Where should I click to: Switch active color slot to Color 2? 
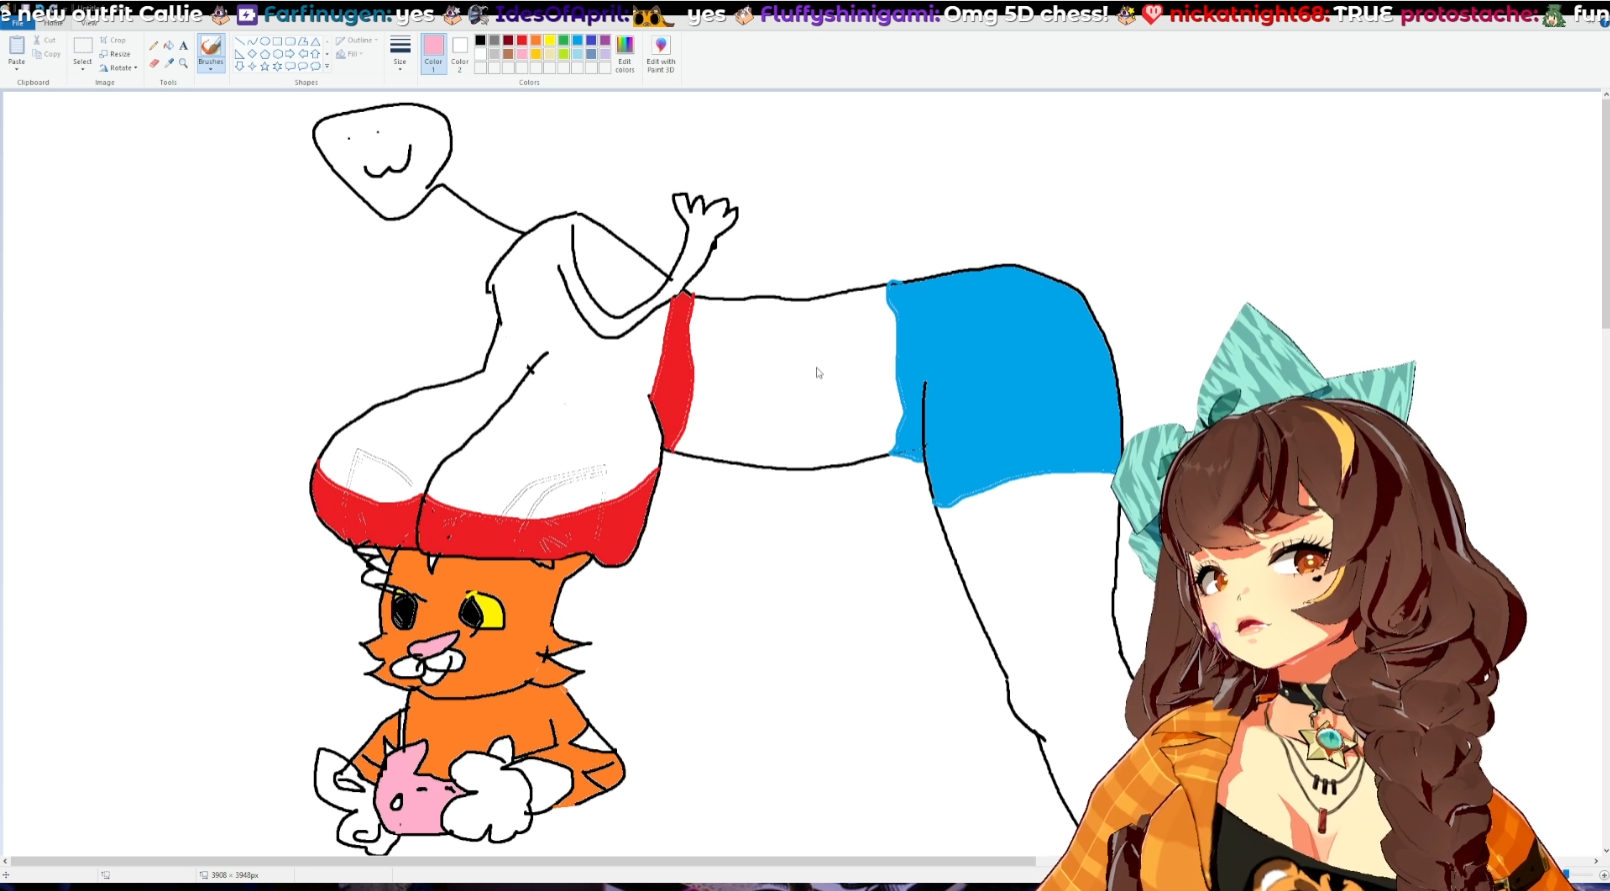point(460,53)
